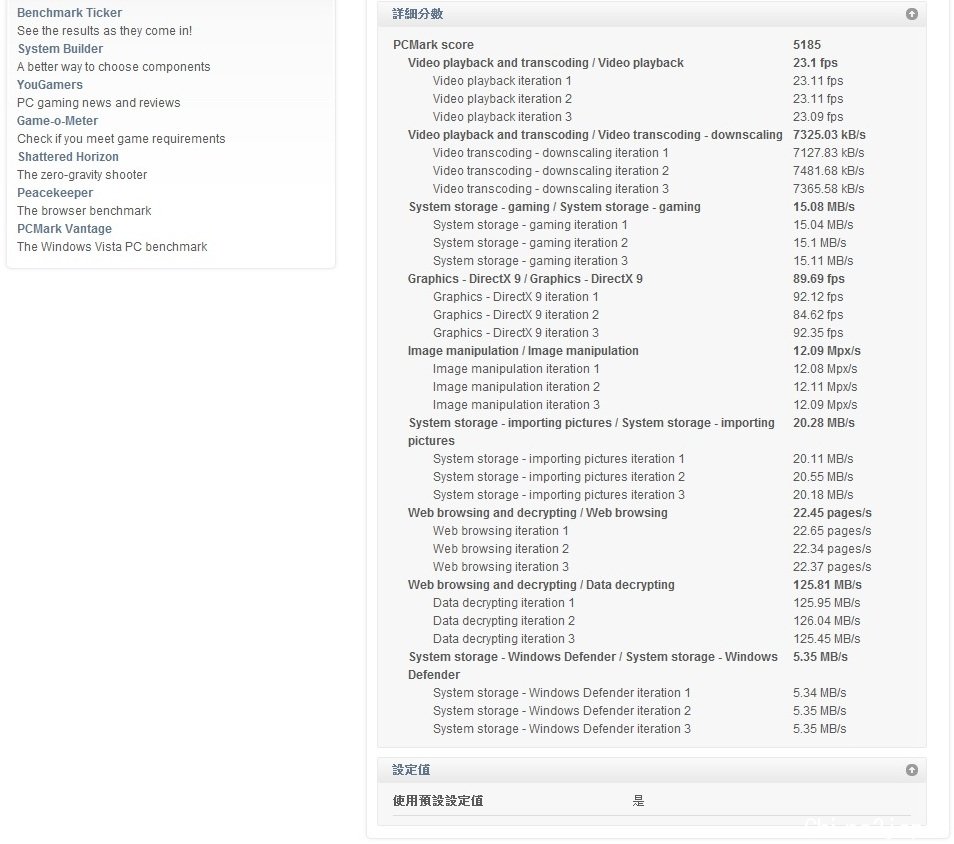Select the 22.45 pages/s web browsing value
Image resolution: width=954 pixels, height=844 pixels.
click(x=832, y=513)
